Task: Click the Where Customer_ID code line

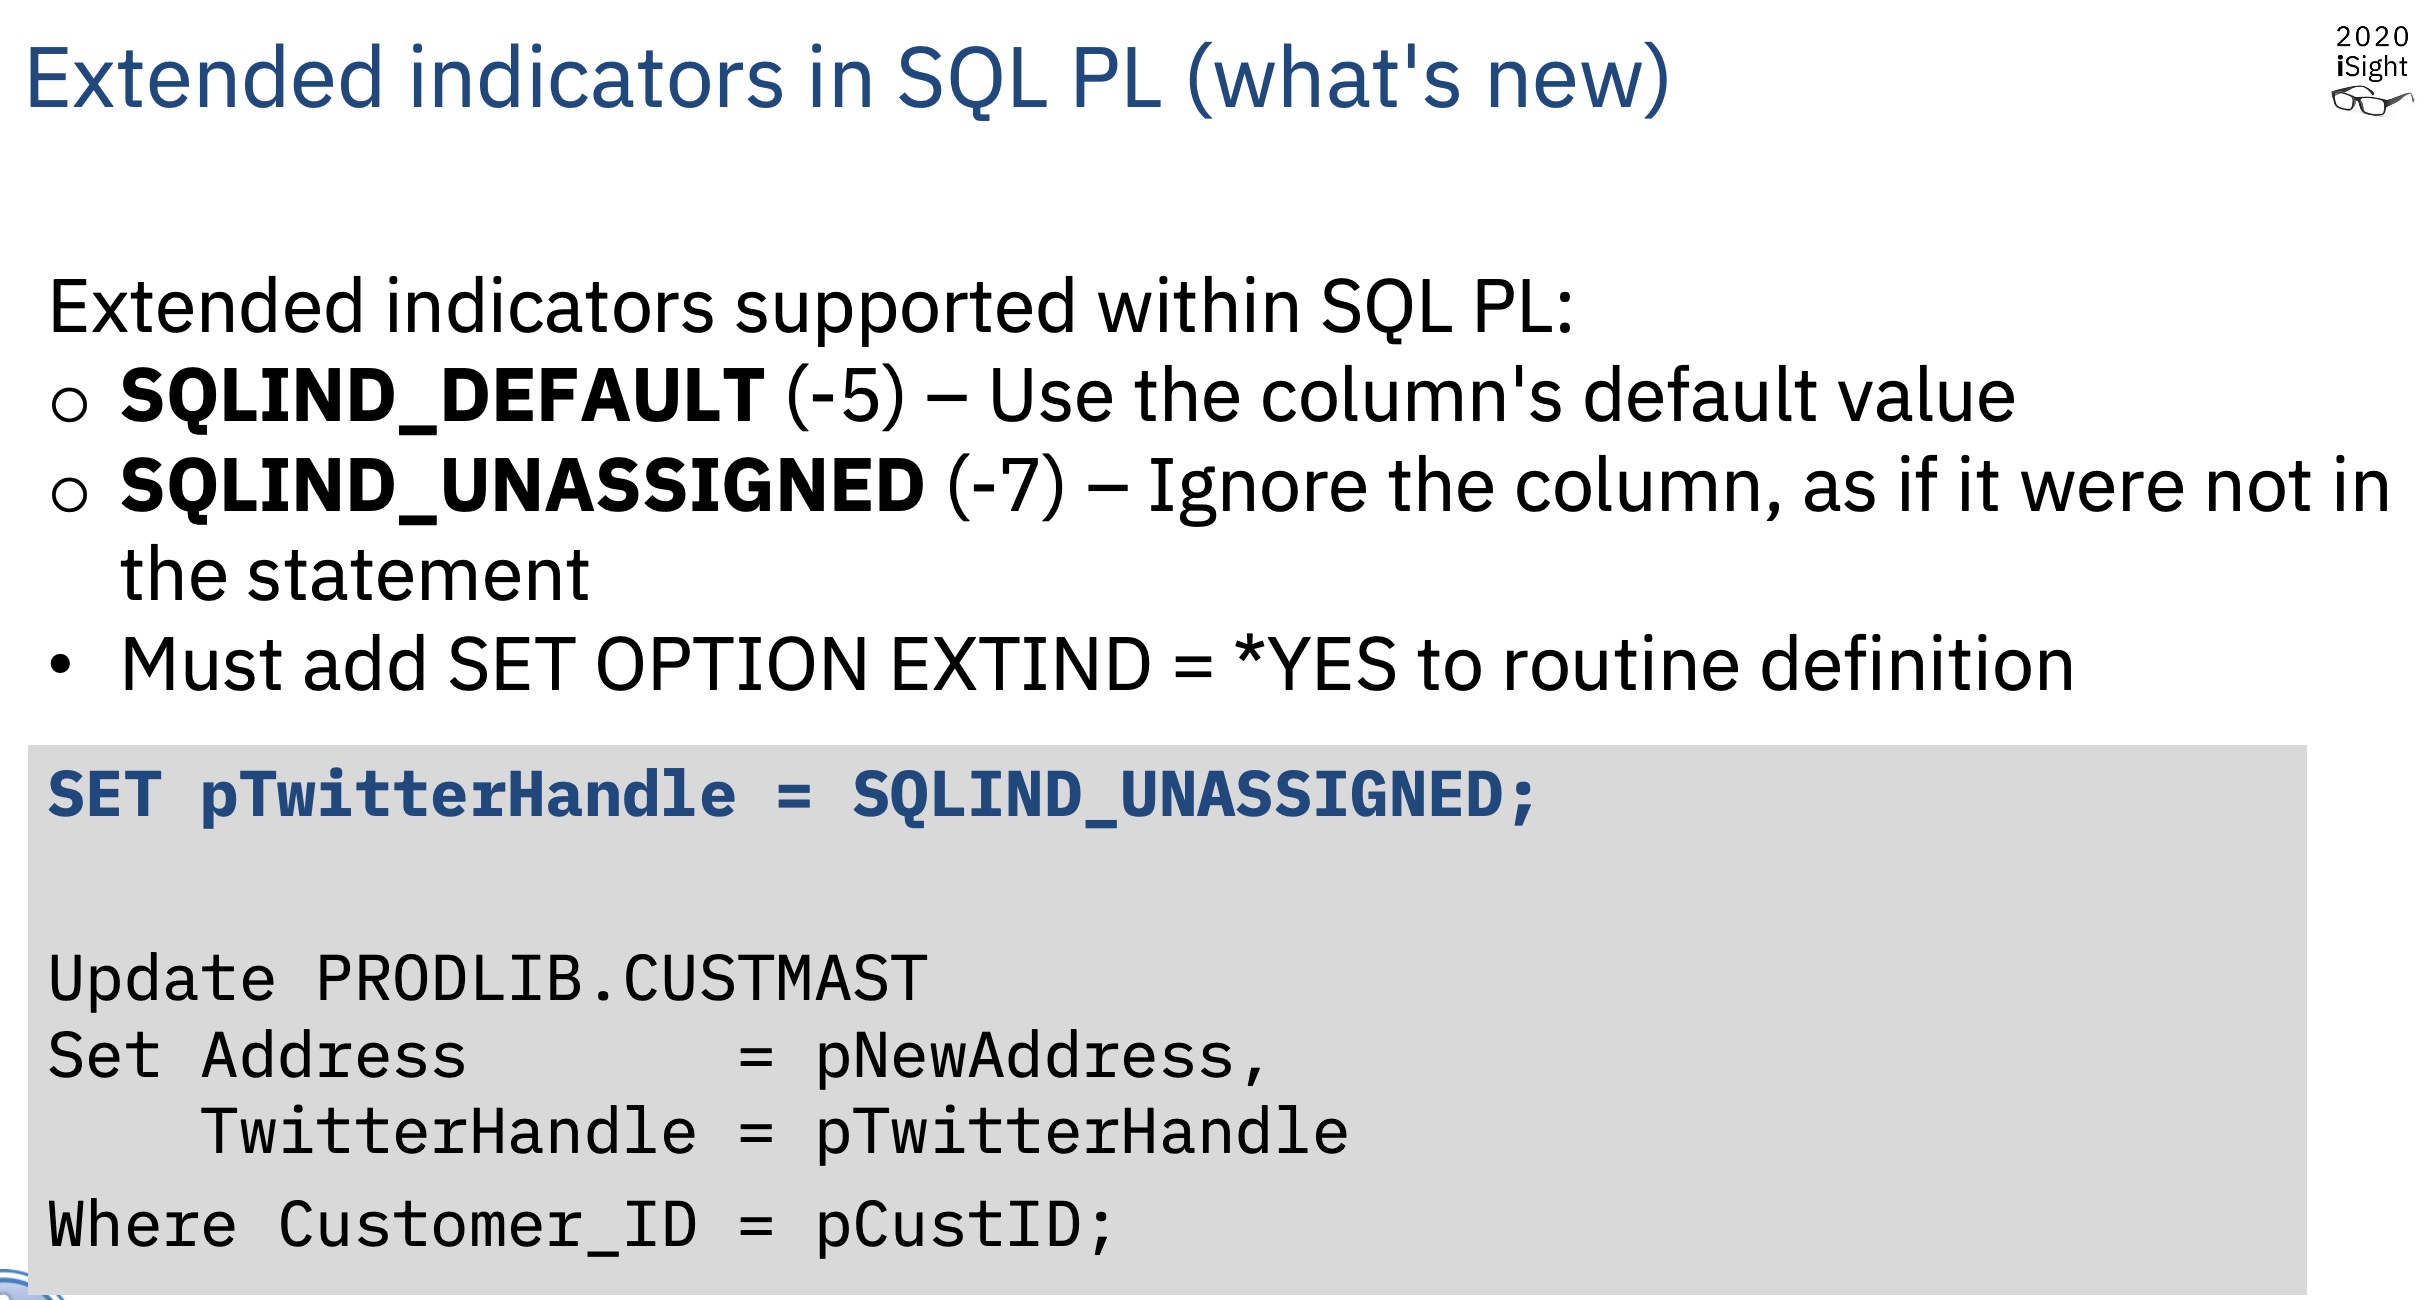Action: [580, 1226]
